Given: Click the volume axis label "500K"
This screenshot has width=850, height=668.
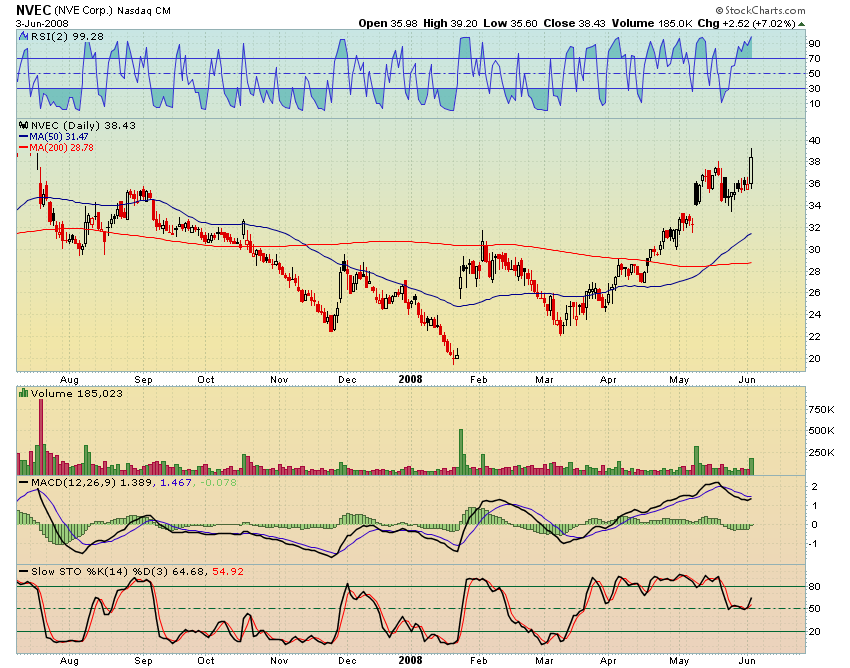Looking at the screenshot, I should pos(821,431).
